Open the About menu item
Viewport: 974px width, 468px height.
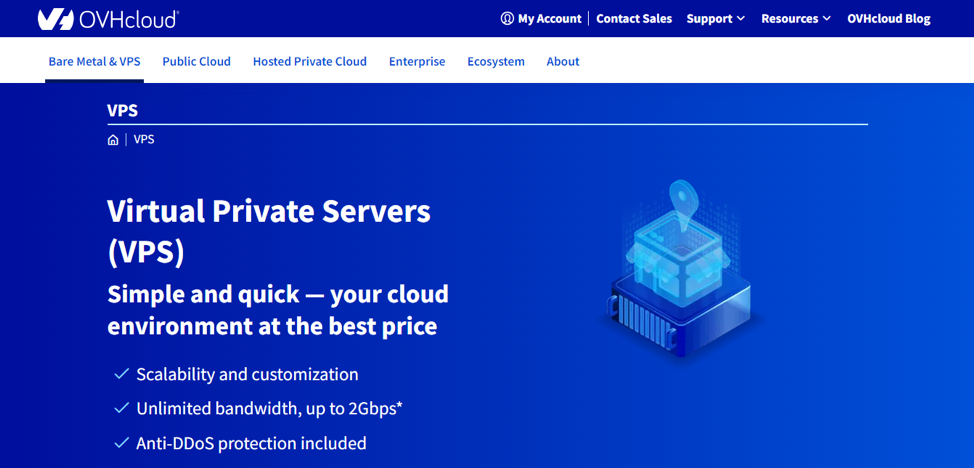tap(562, 61)
